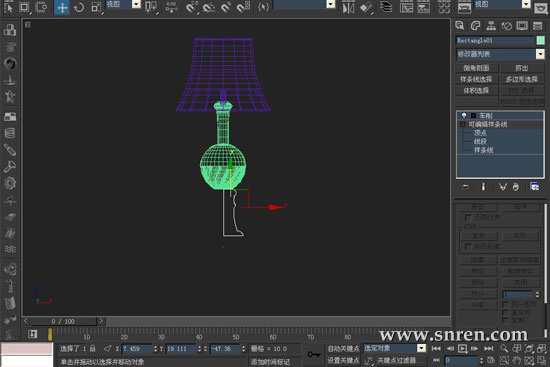Open the Modifier List dropdown
The width and height of the screenshot is (550, 367).
(x=500, y=54)
